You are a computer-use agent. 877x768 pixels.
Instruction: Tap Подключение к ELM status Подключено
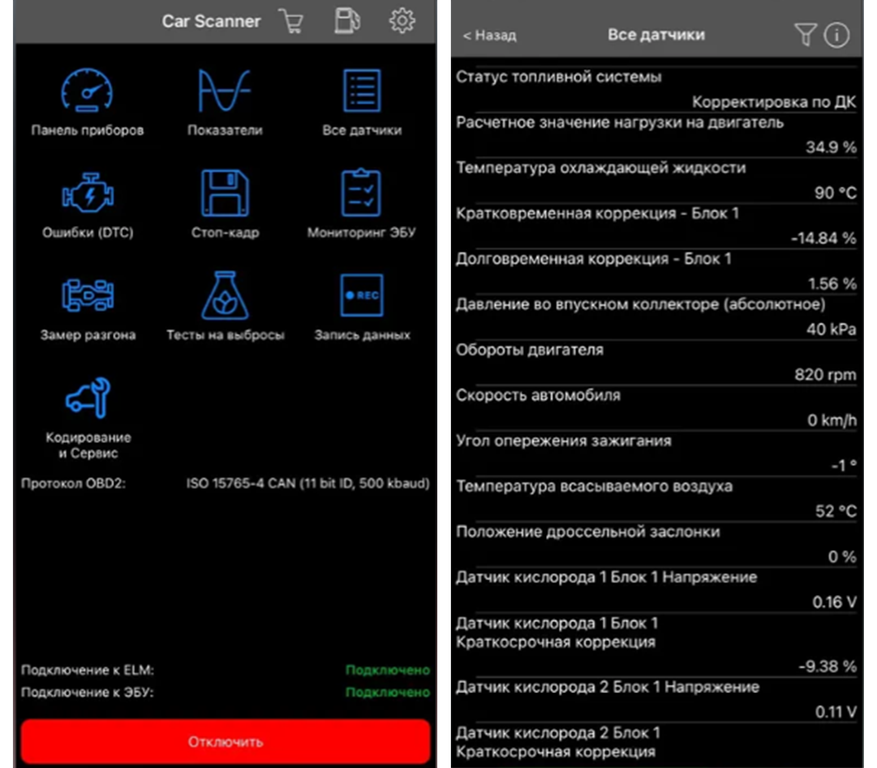click(x=388, y=670)
